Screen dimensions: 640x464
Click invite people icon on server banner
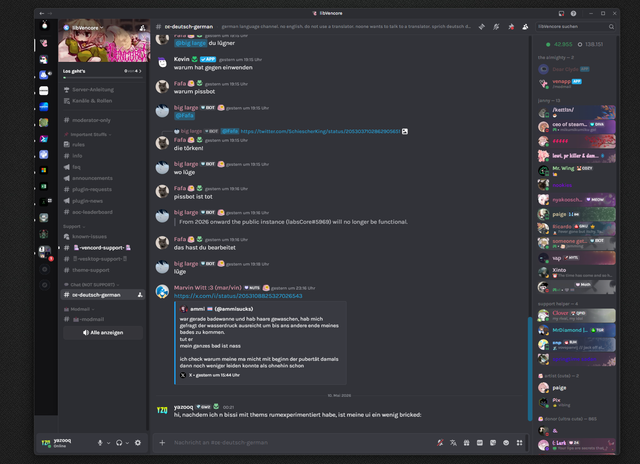[x=142, y=28]
